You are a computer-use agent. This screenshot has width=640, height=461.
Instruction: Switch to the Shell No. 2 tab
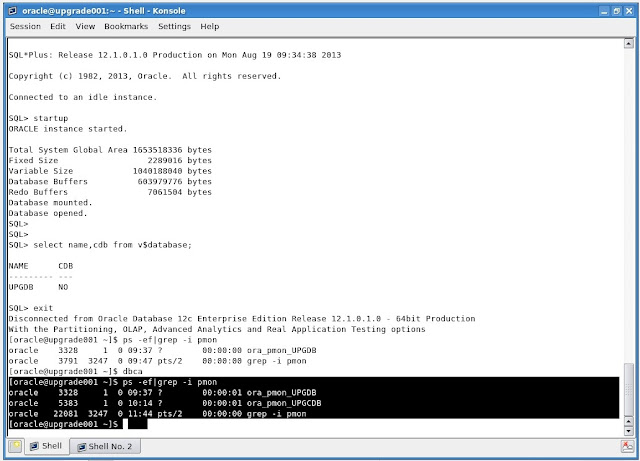pos(105,446)
